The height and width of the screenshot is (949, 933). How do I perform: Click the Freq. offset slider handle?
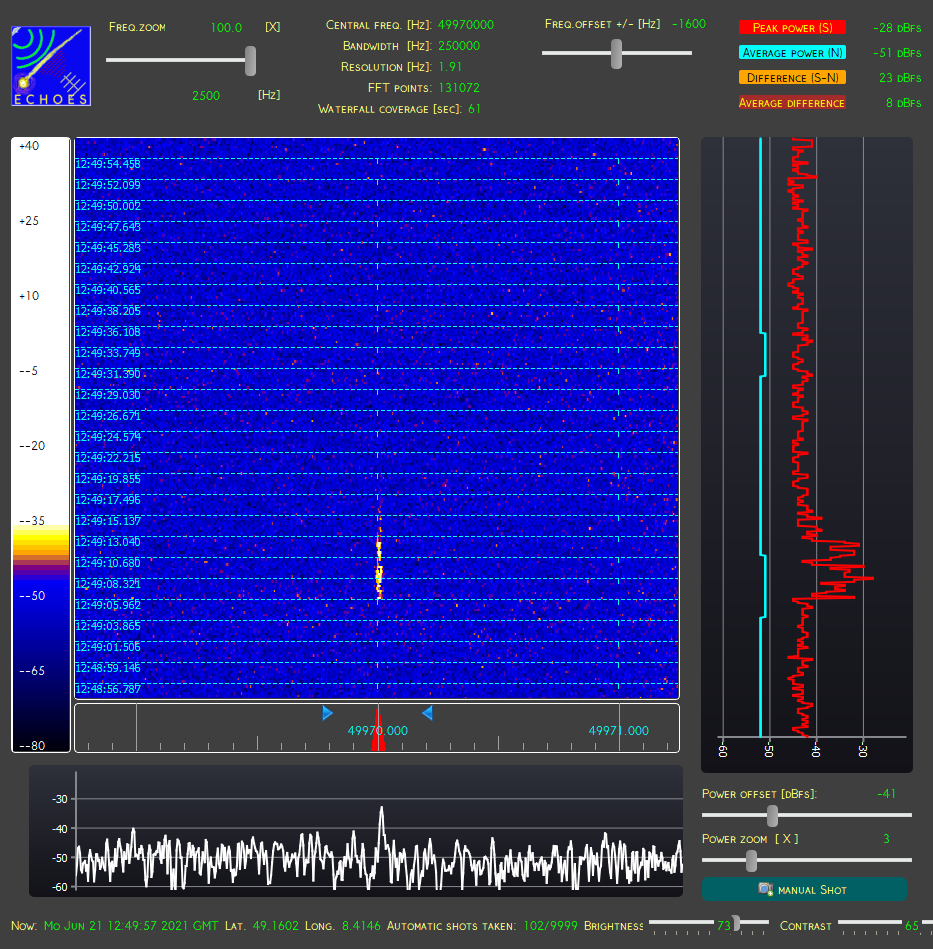tap(616, 53)
